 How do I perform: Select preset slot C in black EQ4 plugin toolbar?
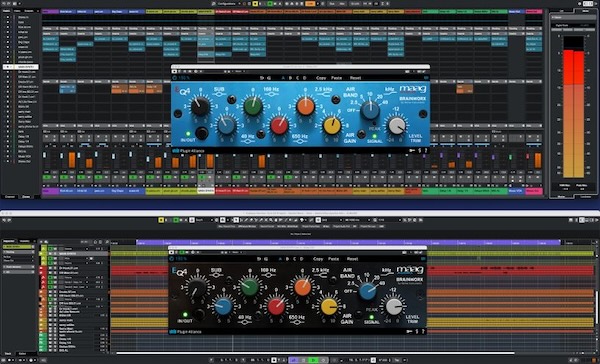tap(295, 259)
